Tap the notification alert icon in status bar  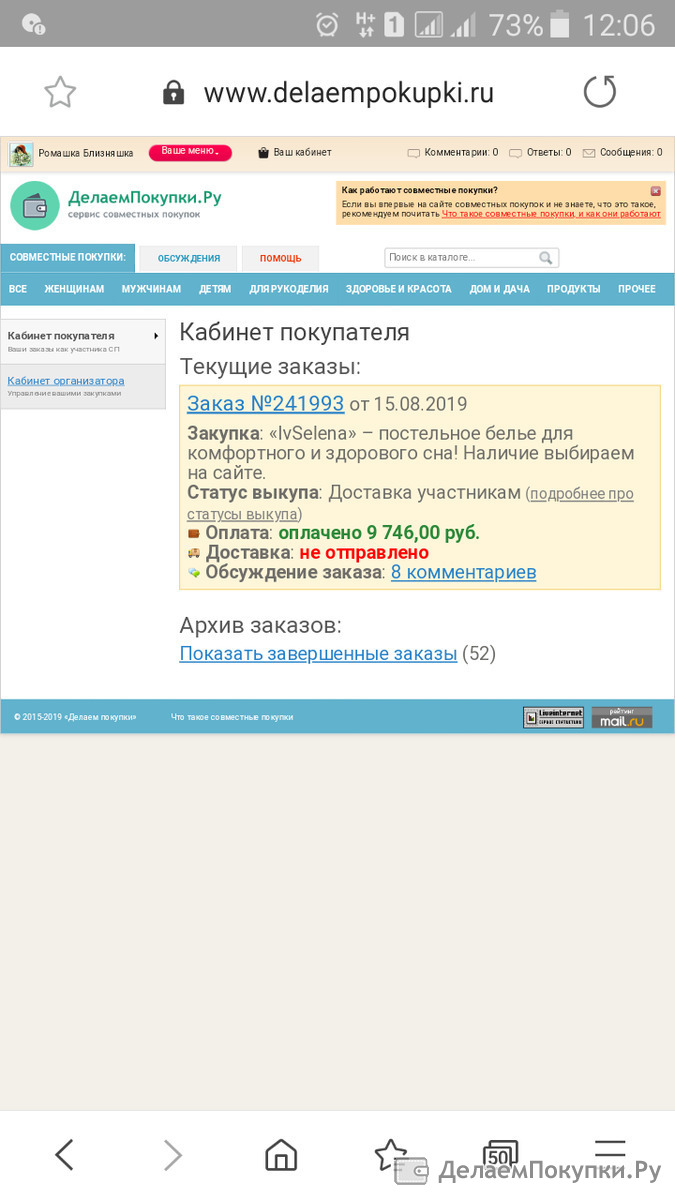33,24
